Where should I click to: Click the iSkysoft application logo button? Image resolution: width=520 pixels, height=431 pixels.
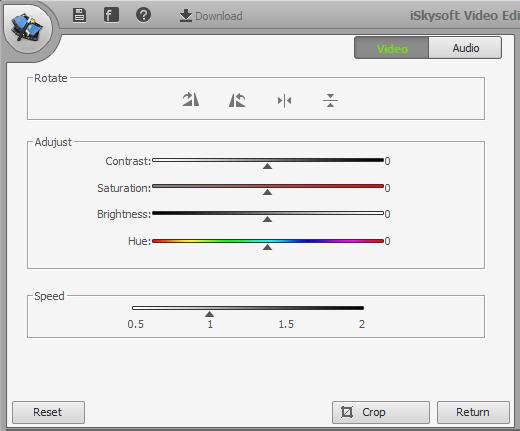click(x=28, y=29)
